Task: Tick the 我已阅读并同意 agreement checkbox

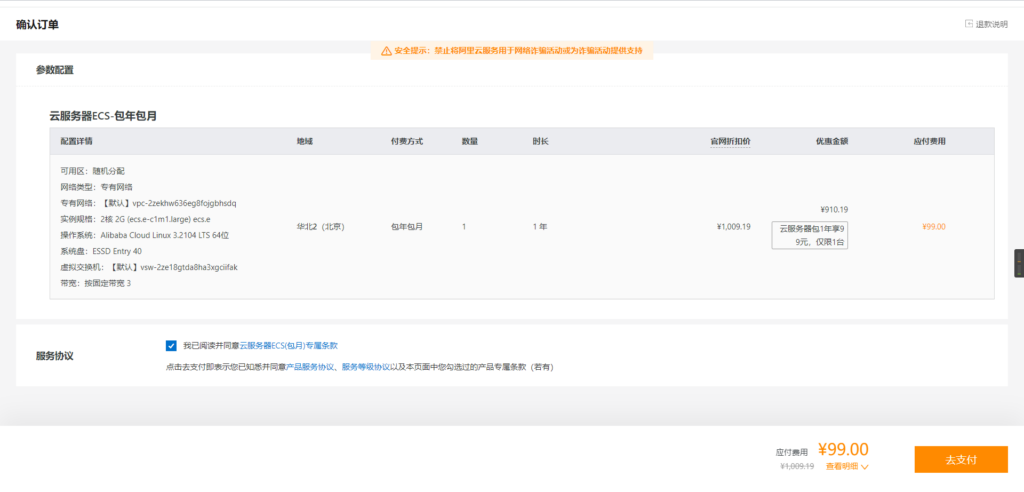Action: click(171, 345)
